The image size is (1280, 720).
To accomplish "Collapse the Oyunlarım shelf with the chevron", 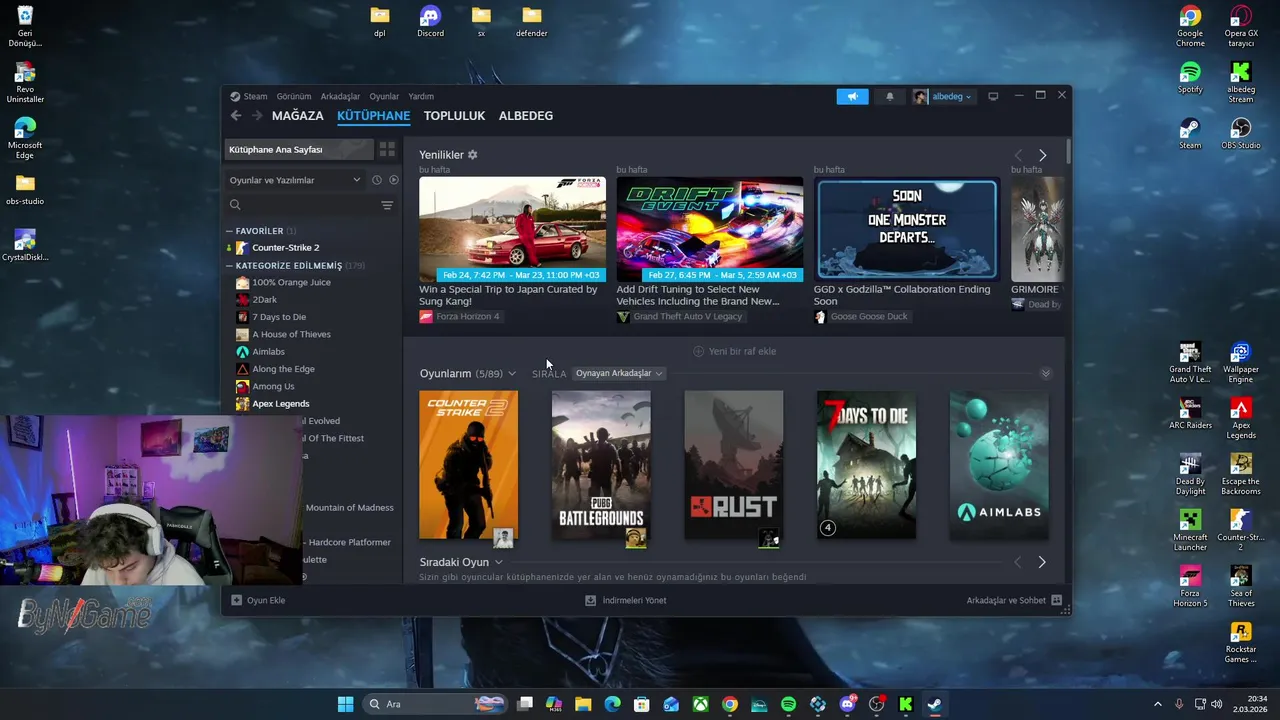I will (1046, 373).
